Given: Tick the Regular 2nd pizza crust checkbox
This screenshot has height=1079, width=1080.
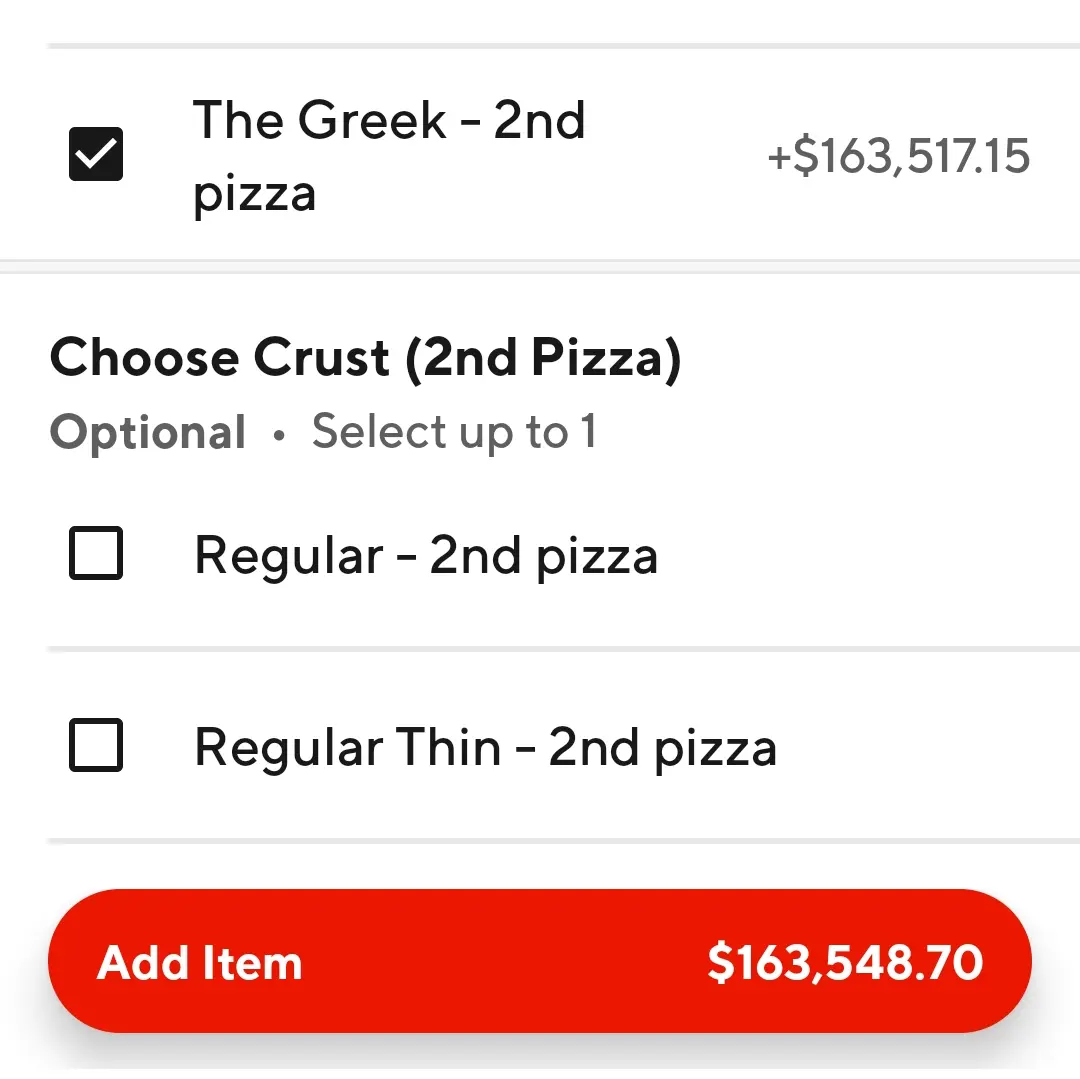Looking at the screenshot, I should [x=96, y=553].
